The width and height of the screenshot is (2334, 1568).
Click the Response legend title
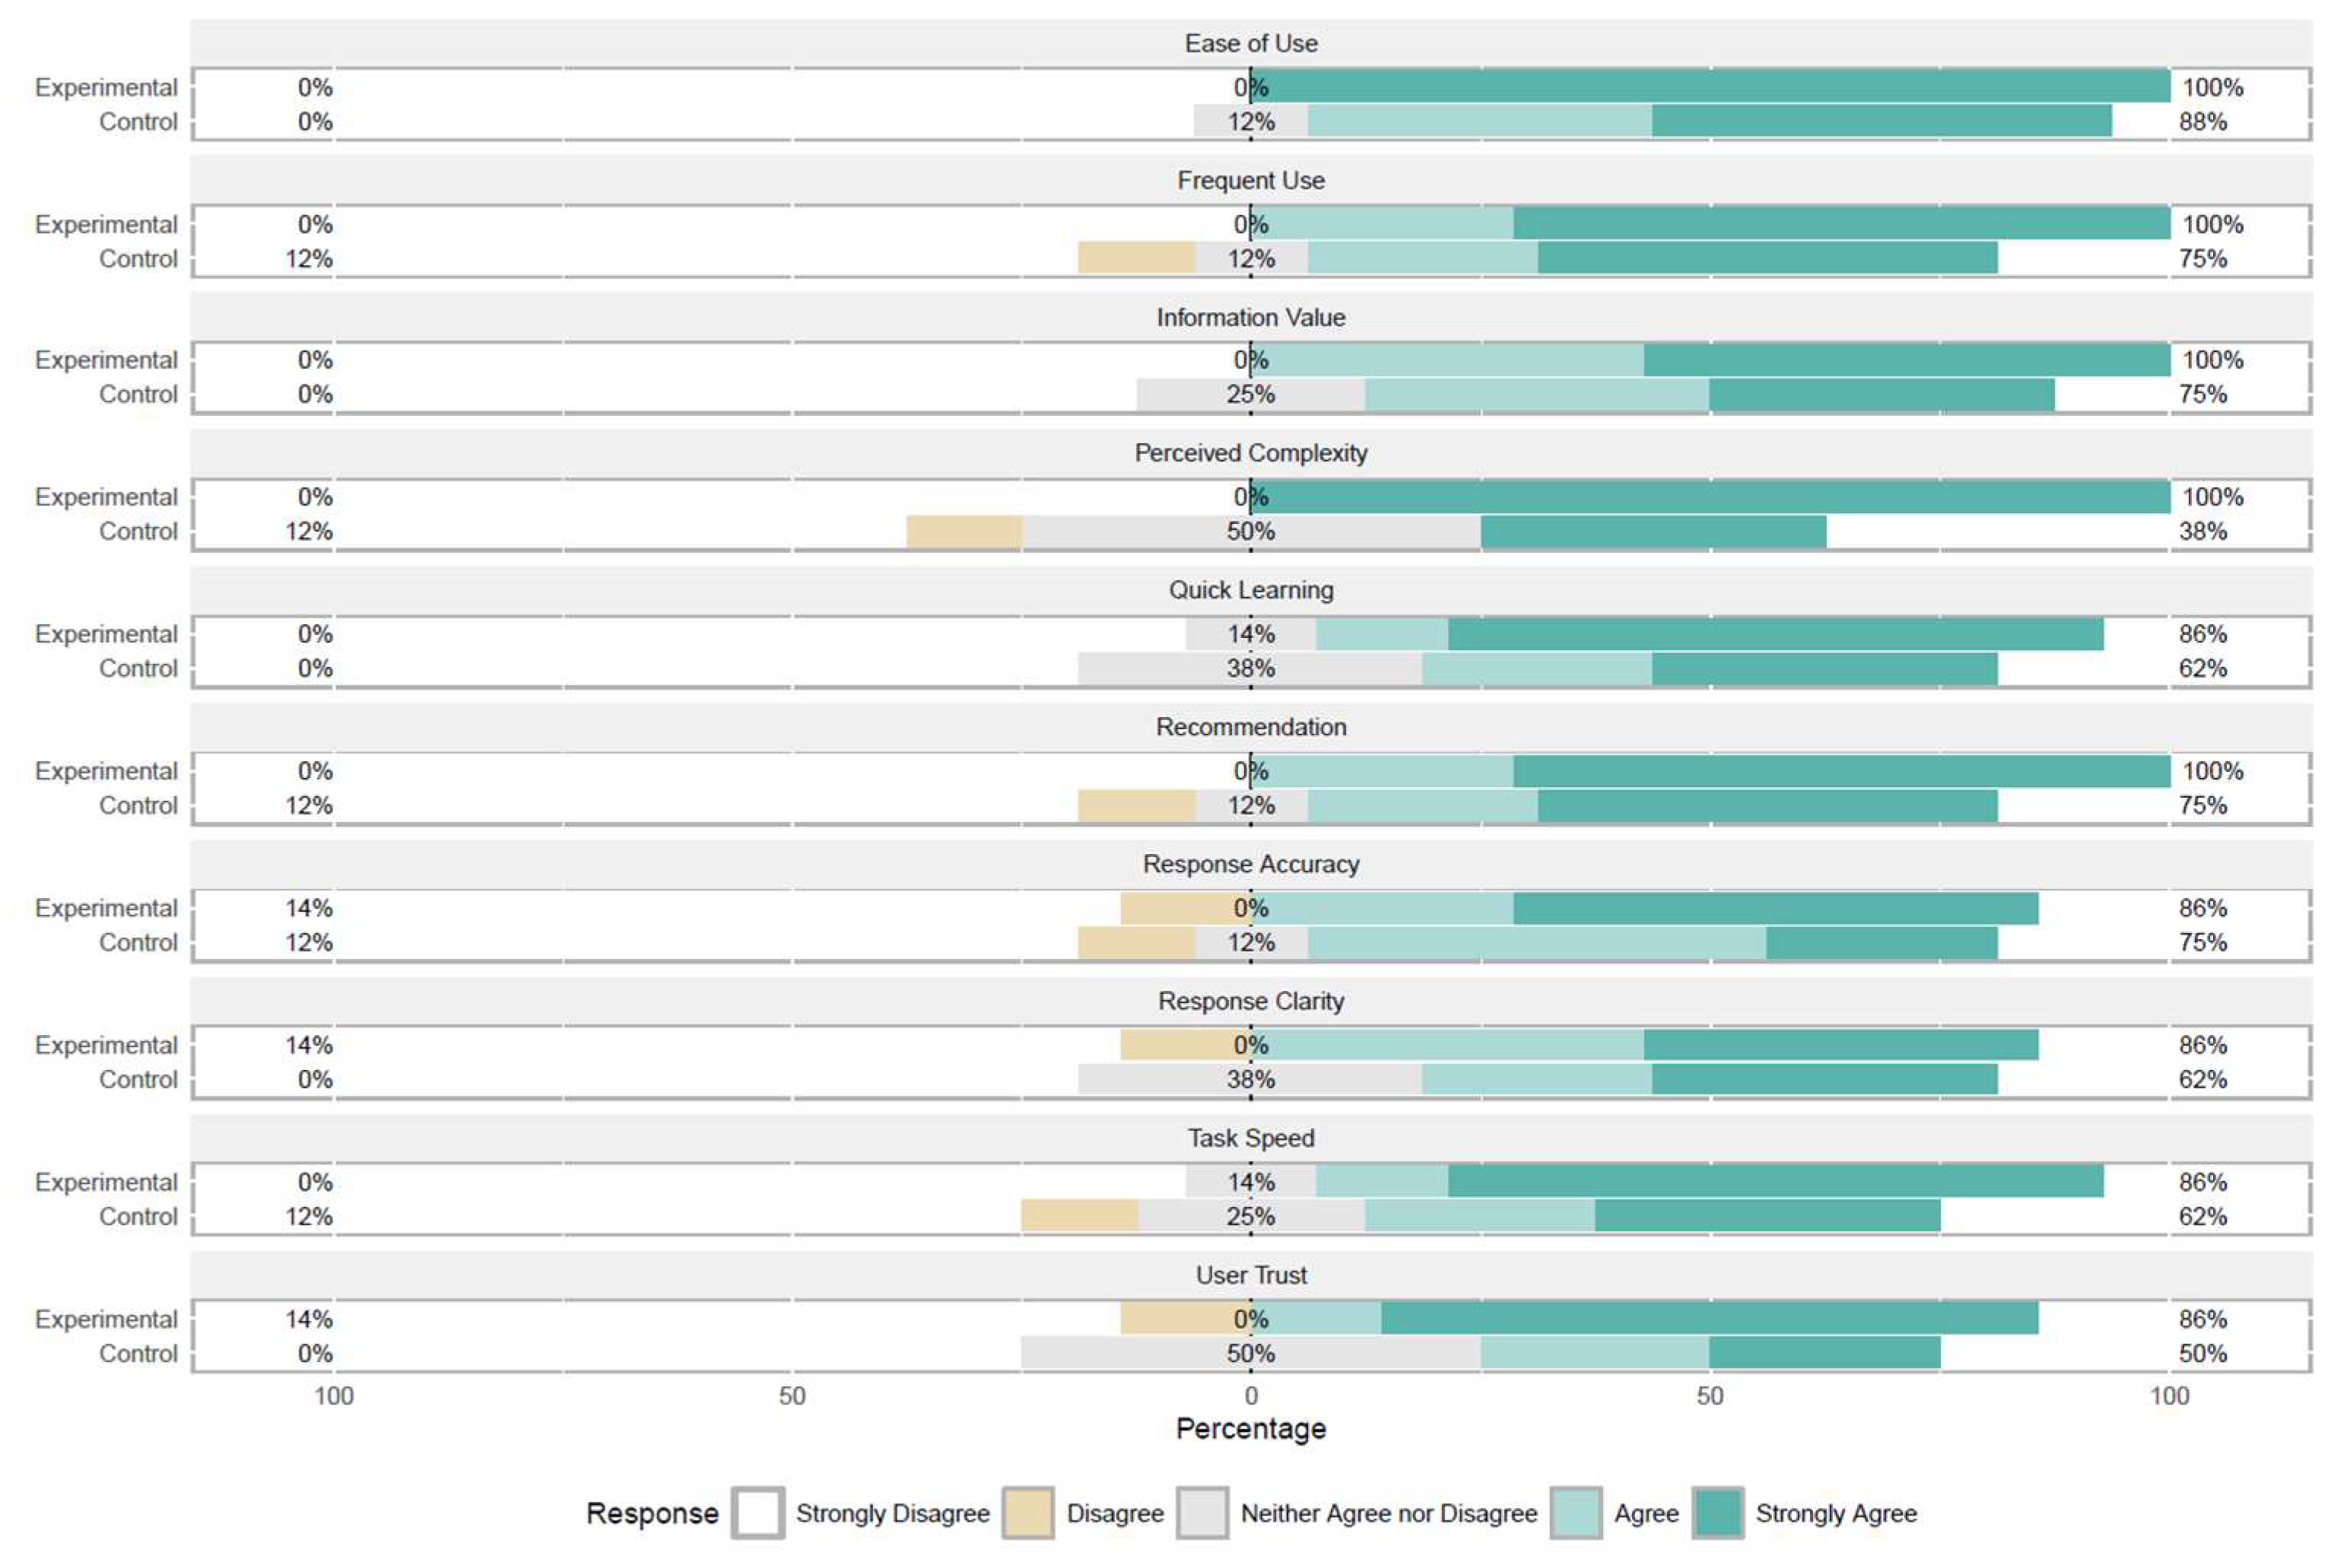(652, 1513)
